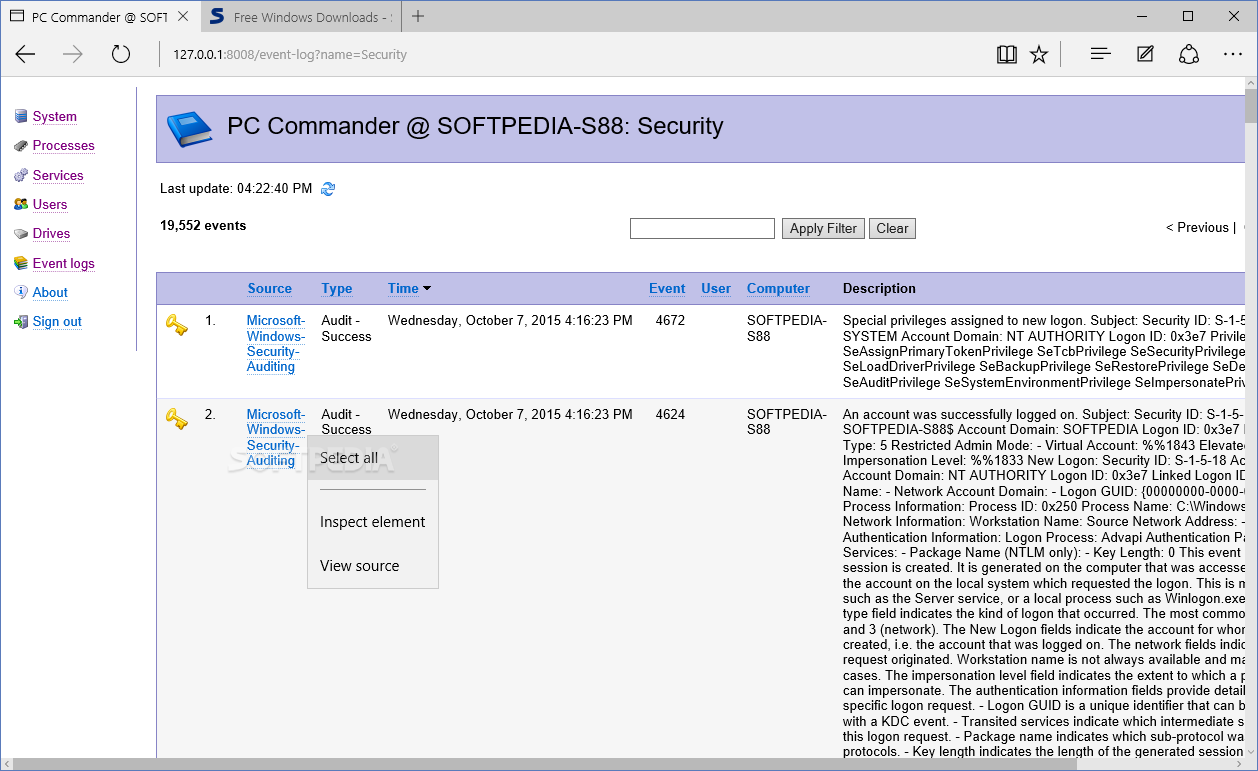The height and width of the screenshot is (771, 1258).
Task: Click the 19,552 events count text
Action: (x=203, y=226)
